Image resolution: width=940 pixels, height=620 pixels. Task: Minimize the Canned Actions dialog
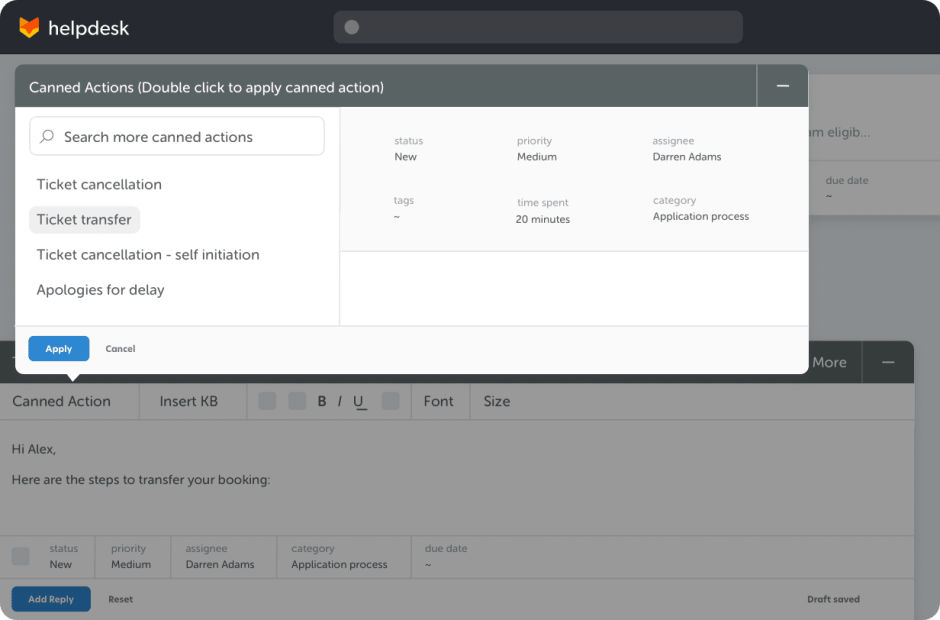782,87
